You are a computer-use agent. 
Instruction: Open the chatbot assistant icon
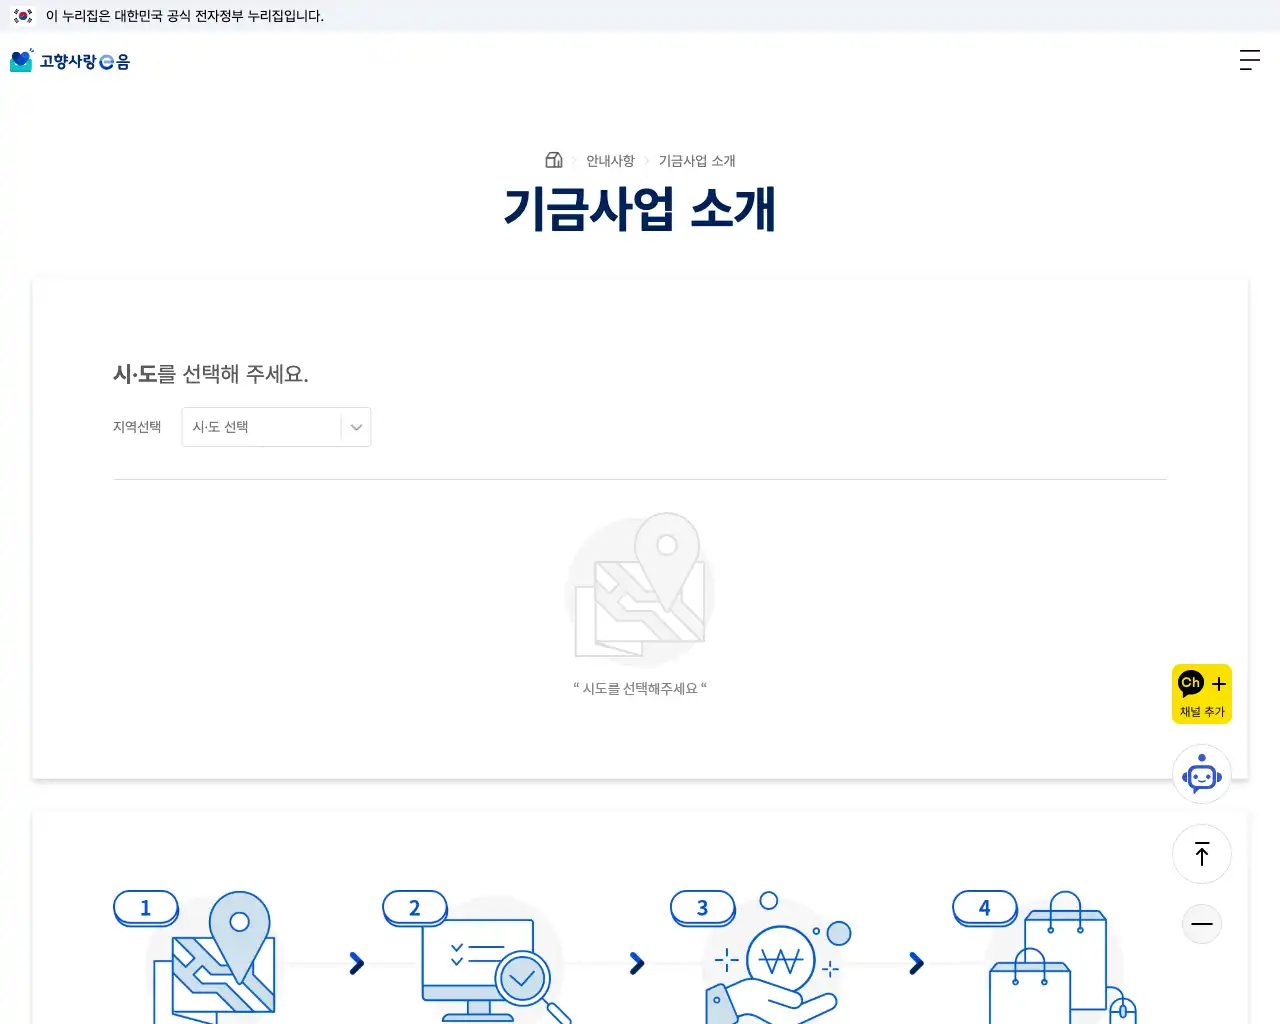tap(1201, 773)
